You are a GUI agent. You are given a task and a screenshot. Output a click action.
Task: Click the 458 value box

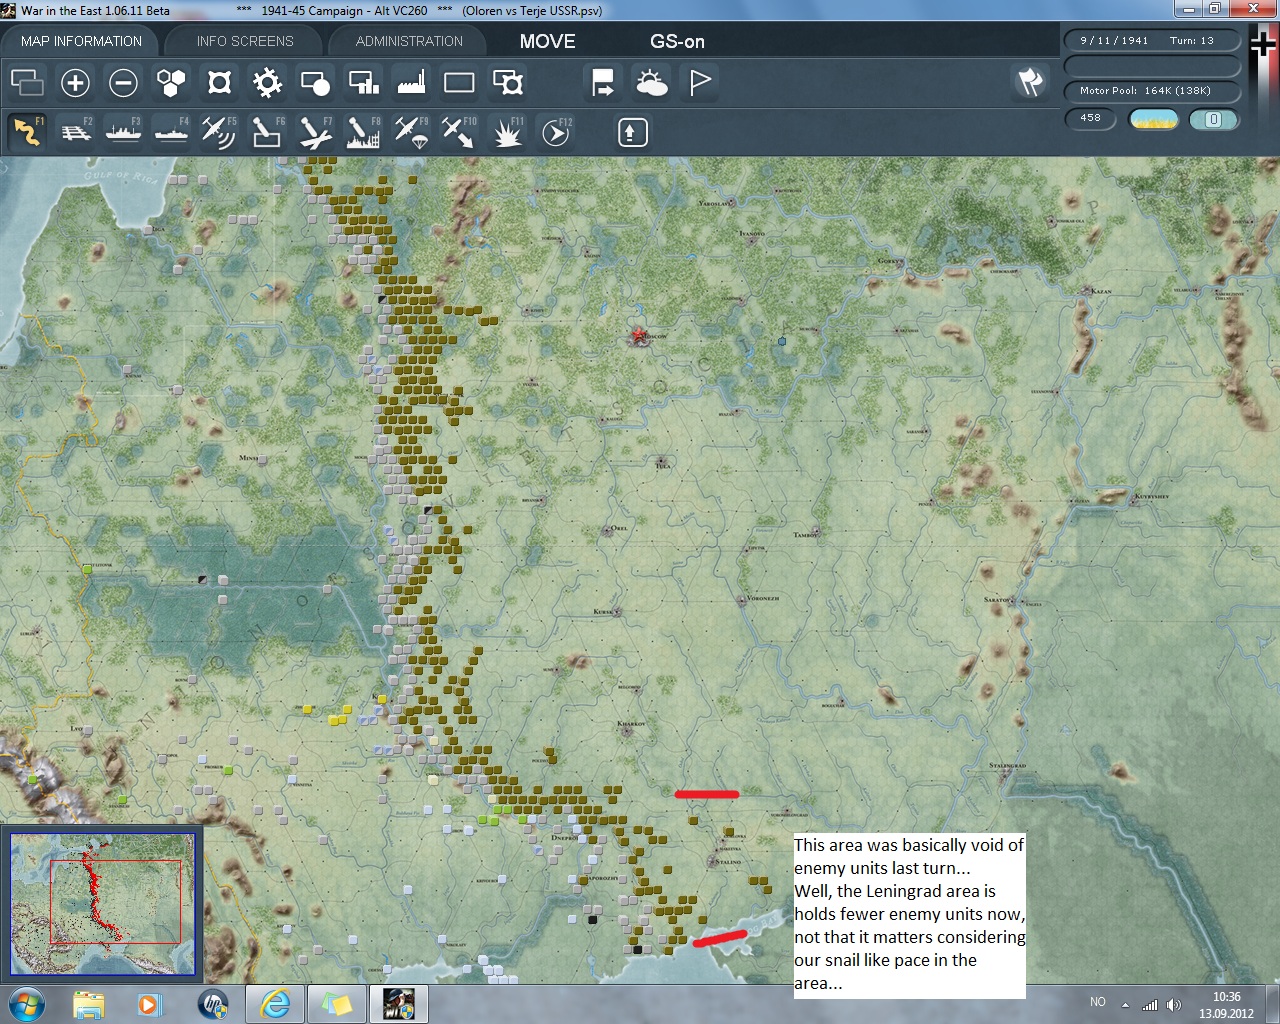pyautogui.click(x=1090, y=118)
